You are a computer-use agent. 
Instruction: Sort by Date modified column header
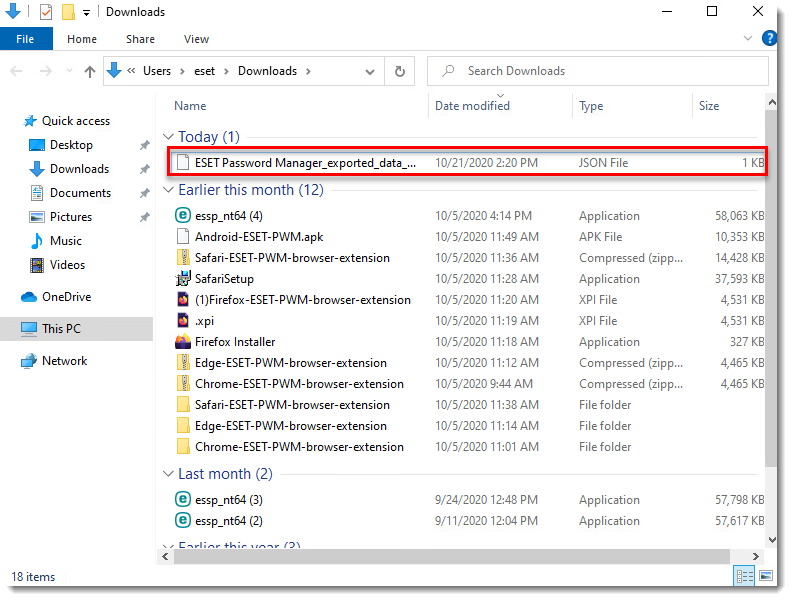[472, 106]
